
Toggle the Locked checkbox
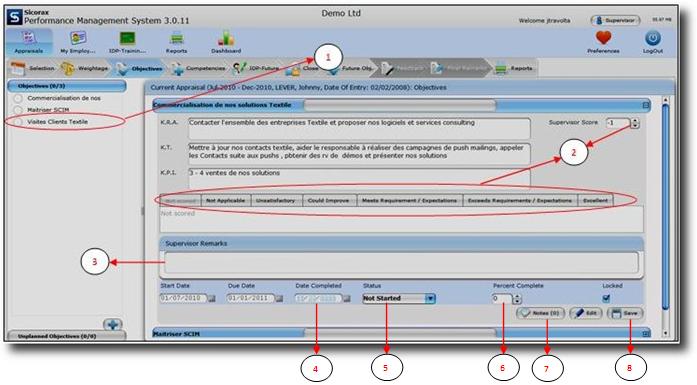pos(606,298)
